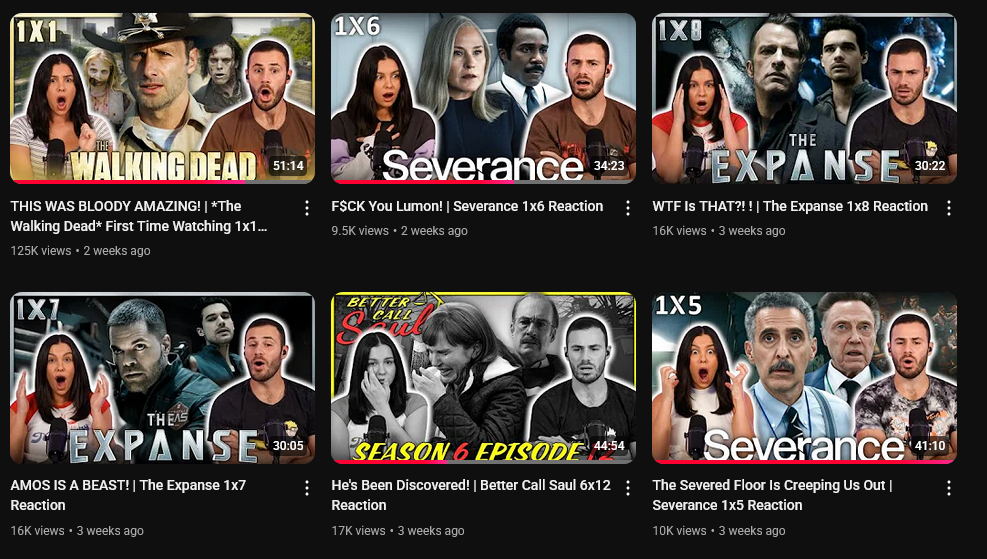Open the Expanse 1x8 video options menu
The width and height of the screenshot is (987, 559).
(x=949, y=208)
